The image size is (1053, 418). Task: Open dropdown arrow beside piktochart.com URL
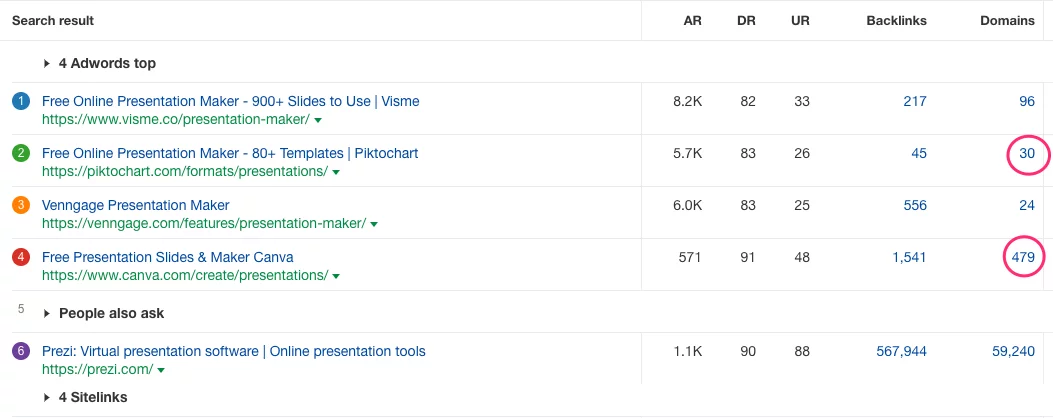(336, 172)
